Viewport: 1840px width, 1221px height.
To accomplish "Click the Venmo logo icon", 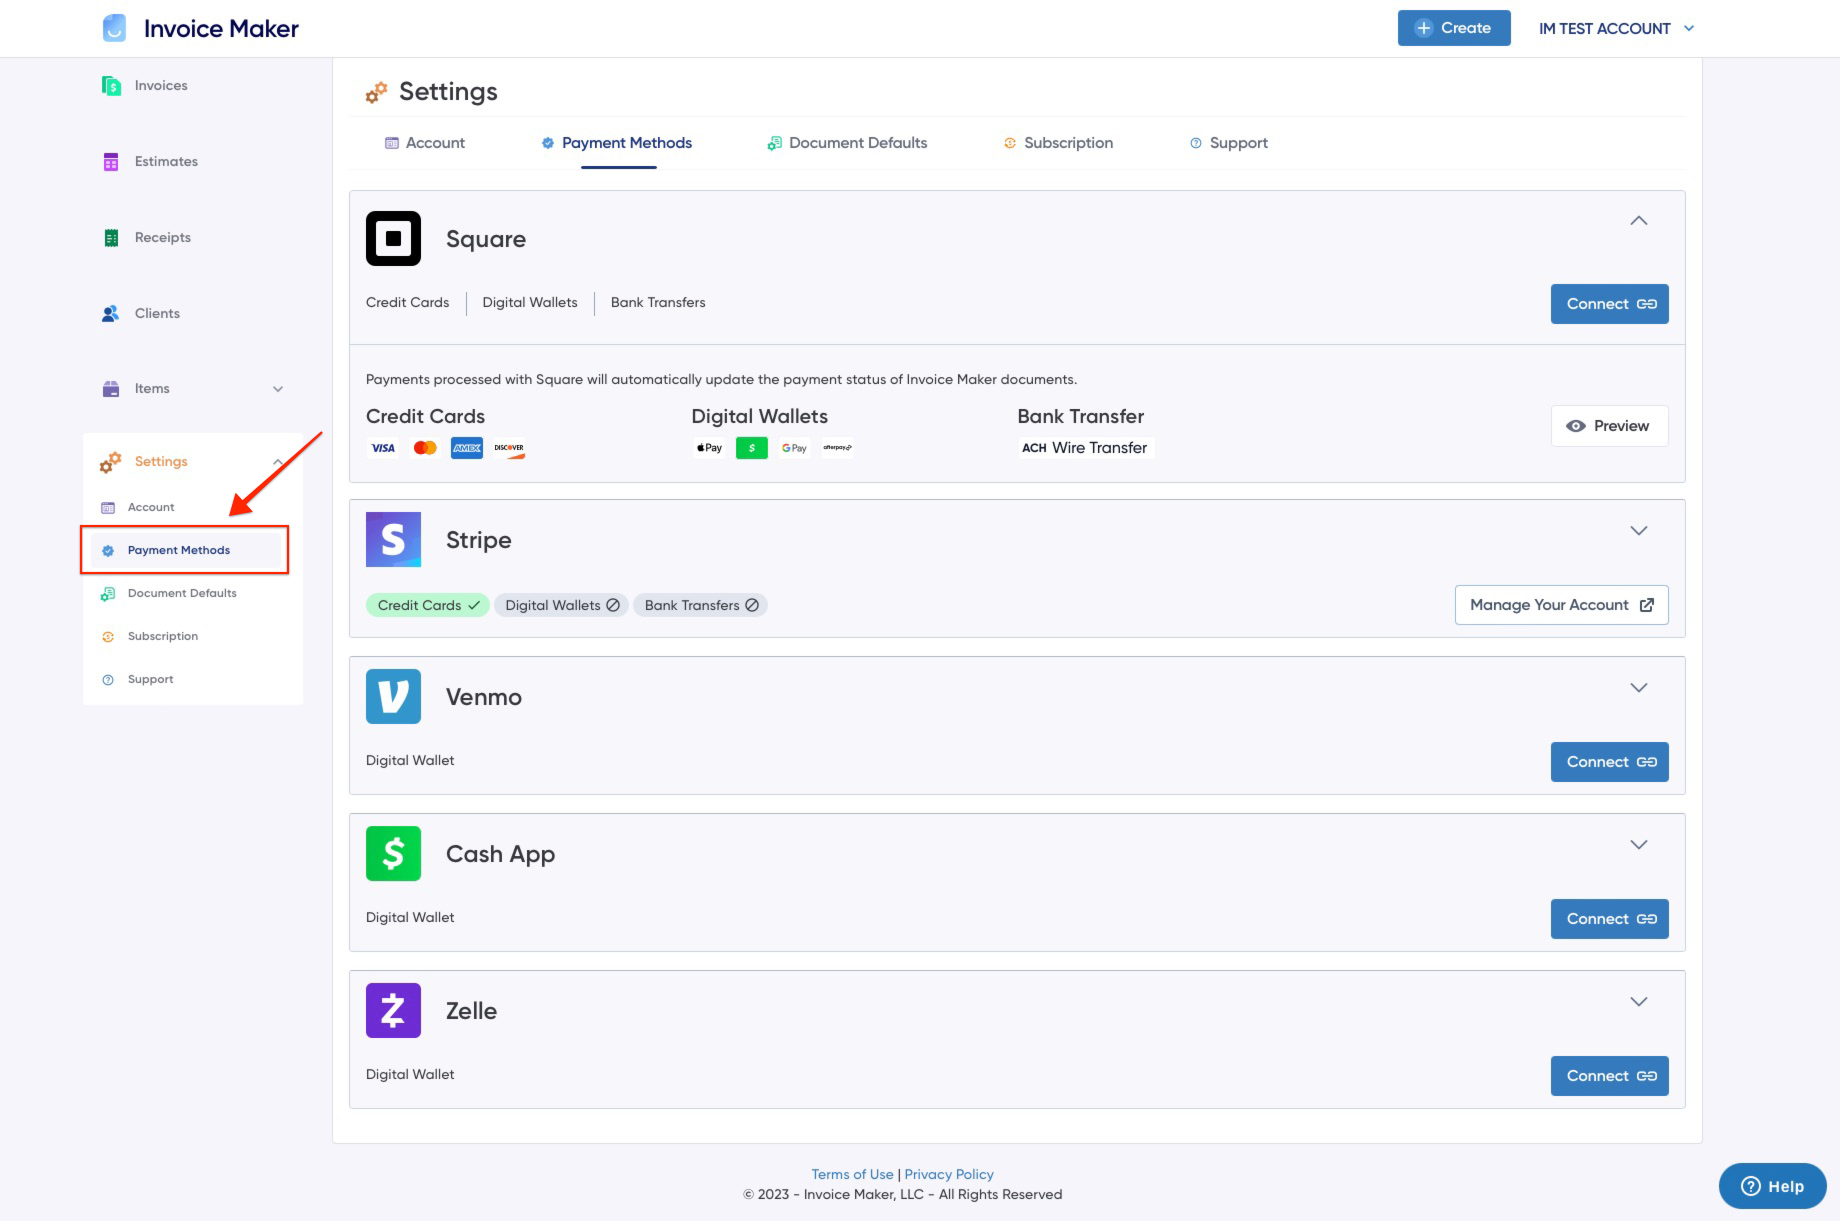I will [393, 697].
